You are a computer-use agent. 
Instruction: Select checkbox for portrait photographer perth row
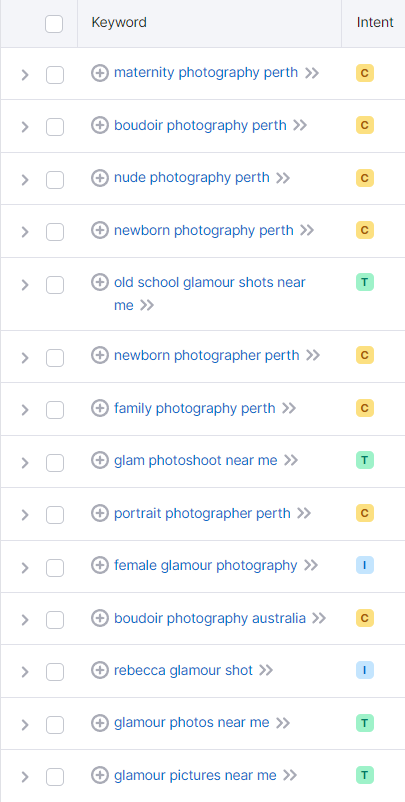55,515
